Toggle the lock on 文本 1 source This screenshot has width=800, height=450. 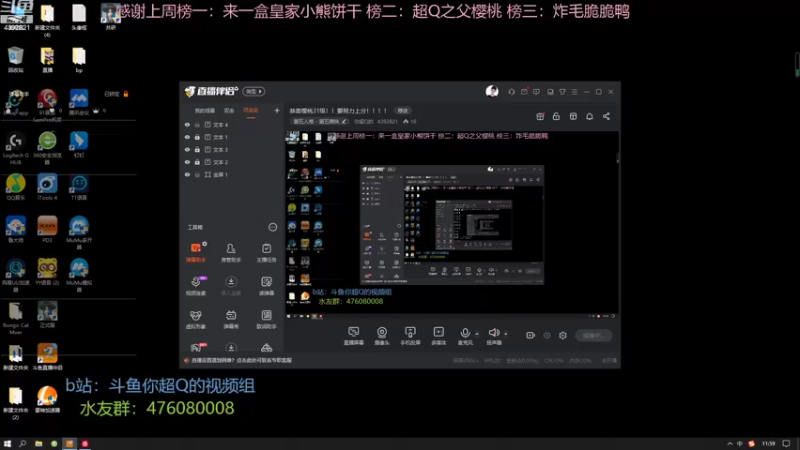[x=197, y=137]
